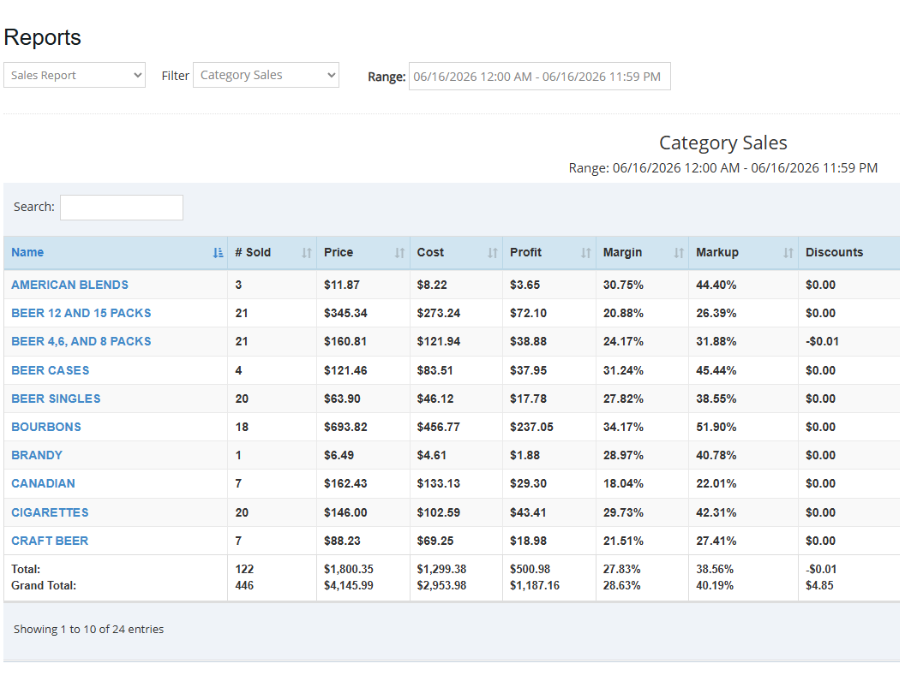900x675 pixels.
Task: Open the BEER 12 AND 15 PACKS link
Action: [81, 313]
